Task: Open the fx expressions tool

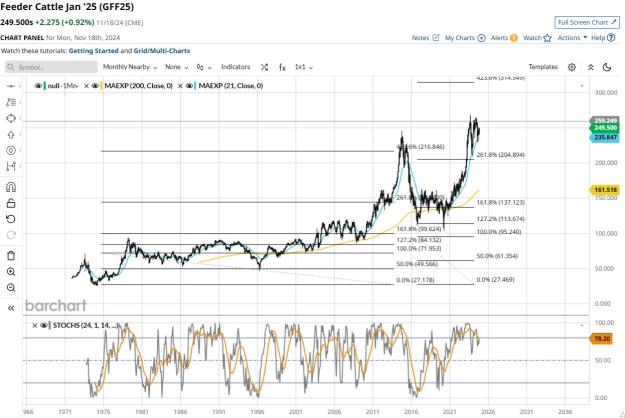Action: [282, 67]
